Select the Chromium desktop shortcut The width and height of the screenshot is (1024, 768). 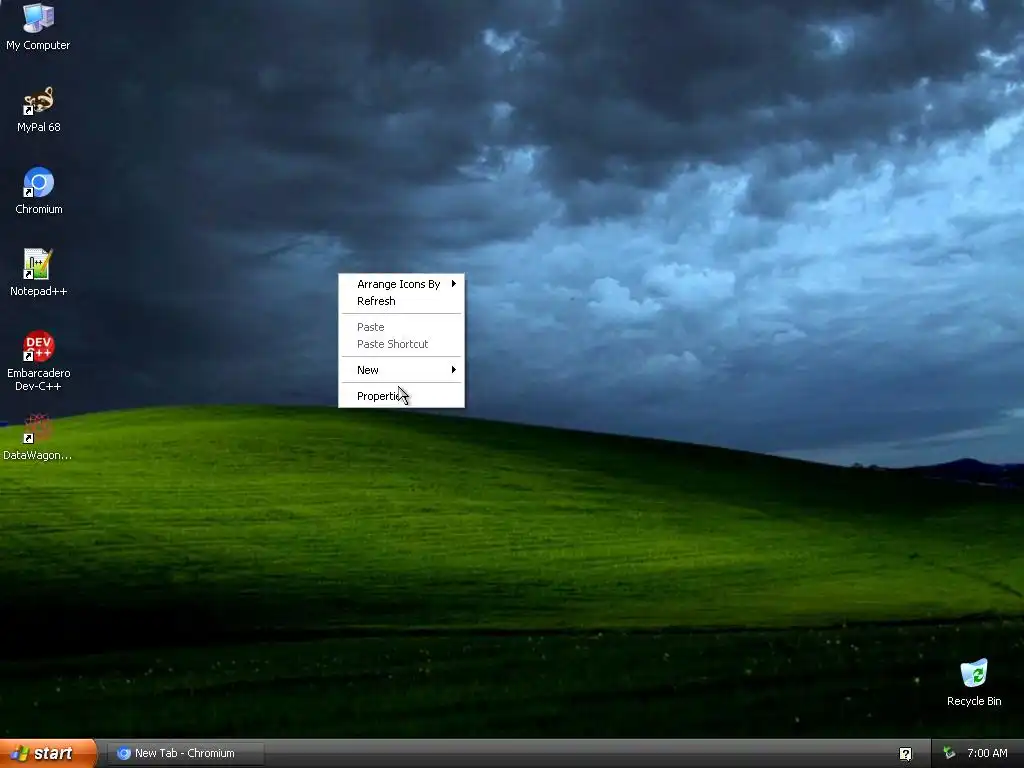point(39,191)
